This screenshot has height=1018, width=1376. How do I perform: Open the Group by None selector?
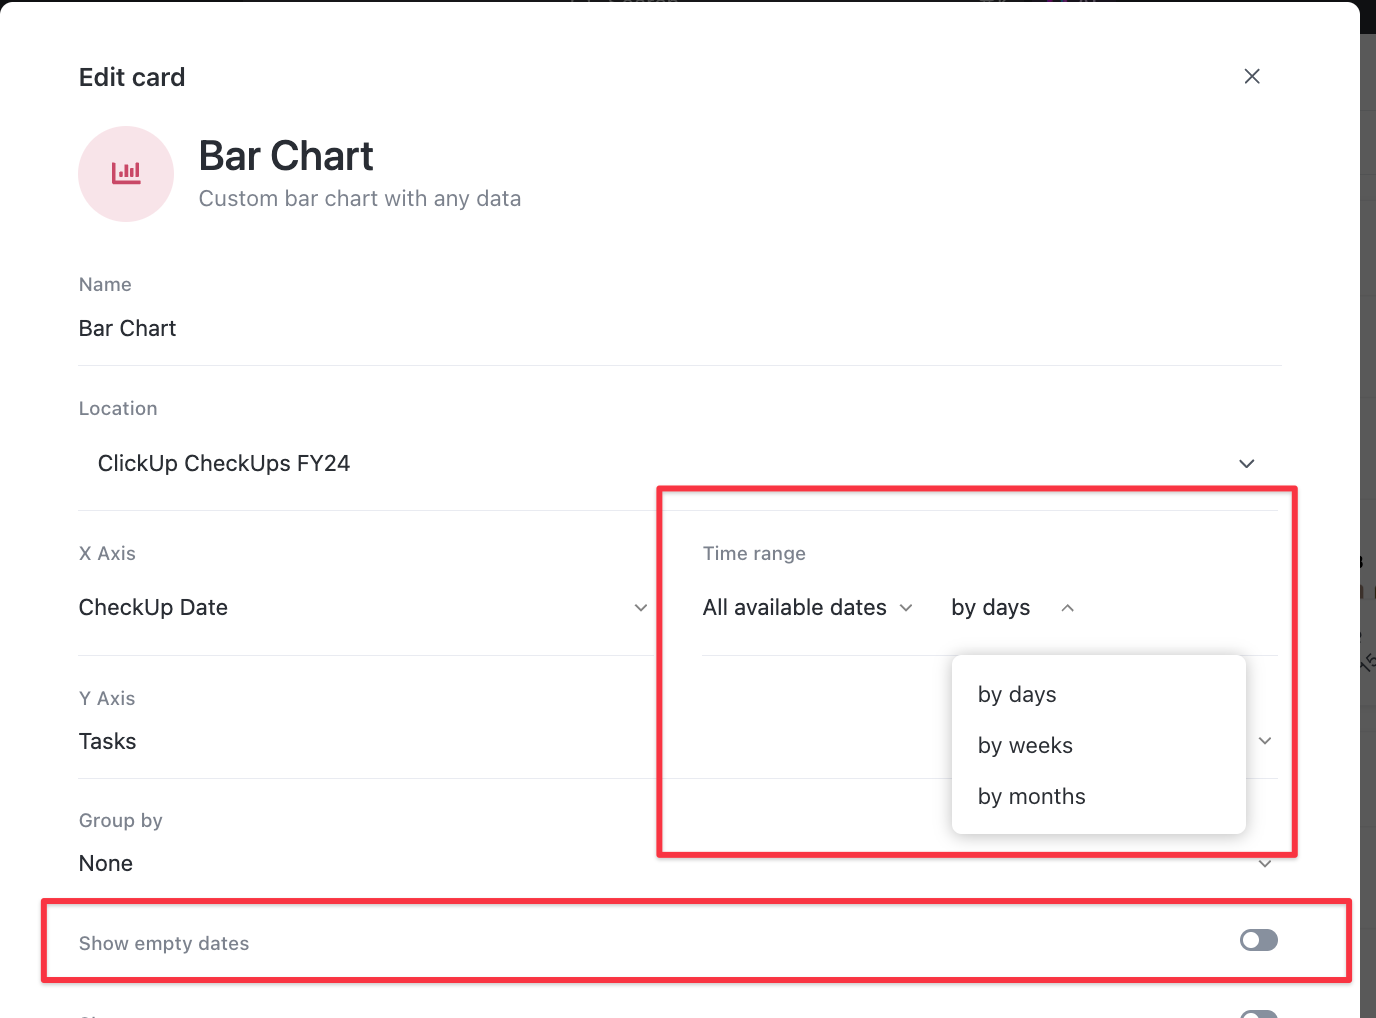tap(106, 864)
